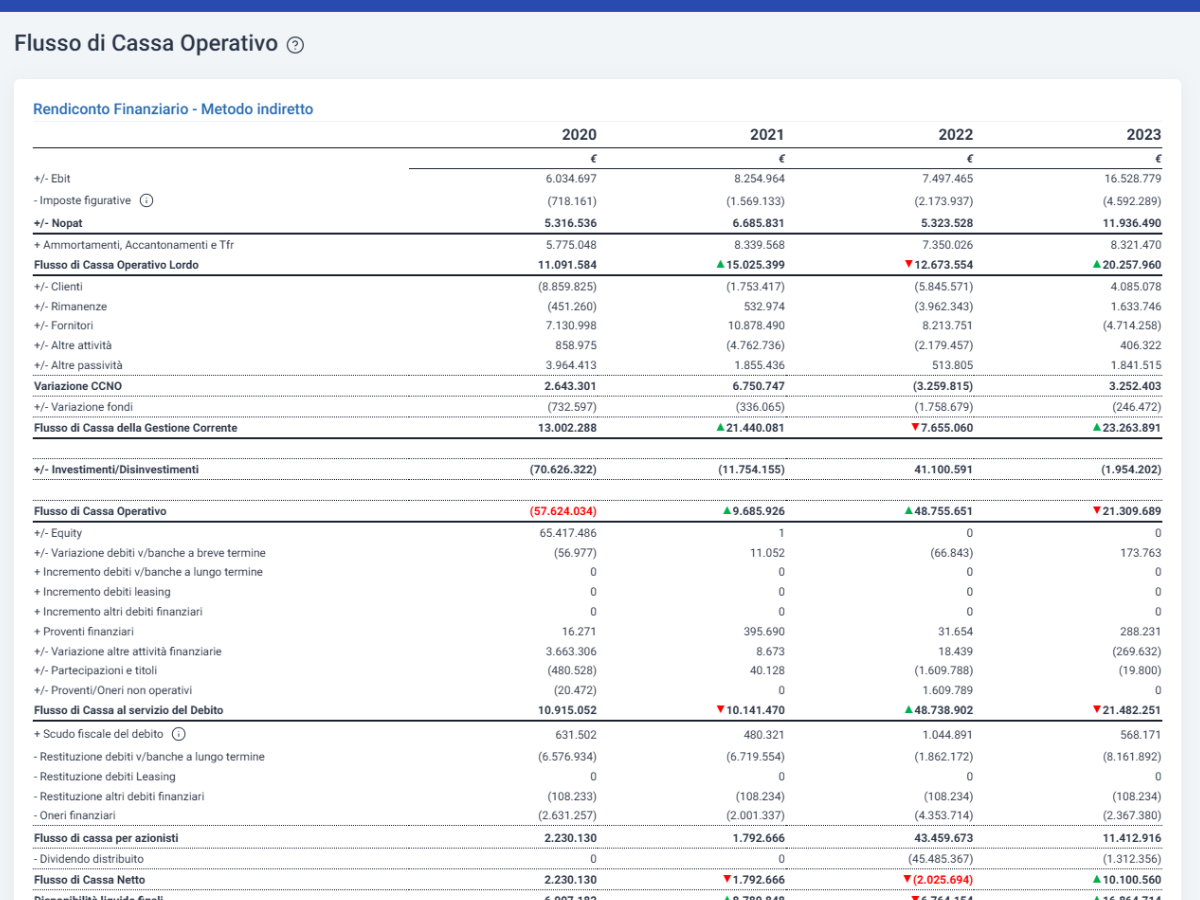Click Variazione debiti v/banche a breve termine label
Screen dimensions: 1200x900
pos(149,553)
